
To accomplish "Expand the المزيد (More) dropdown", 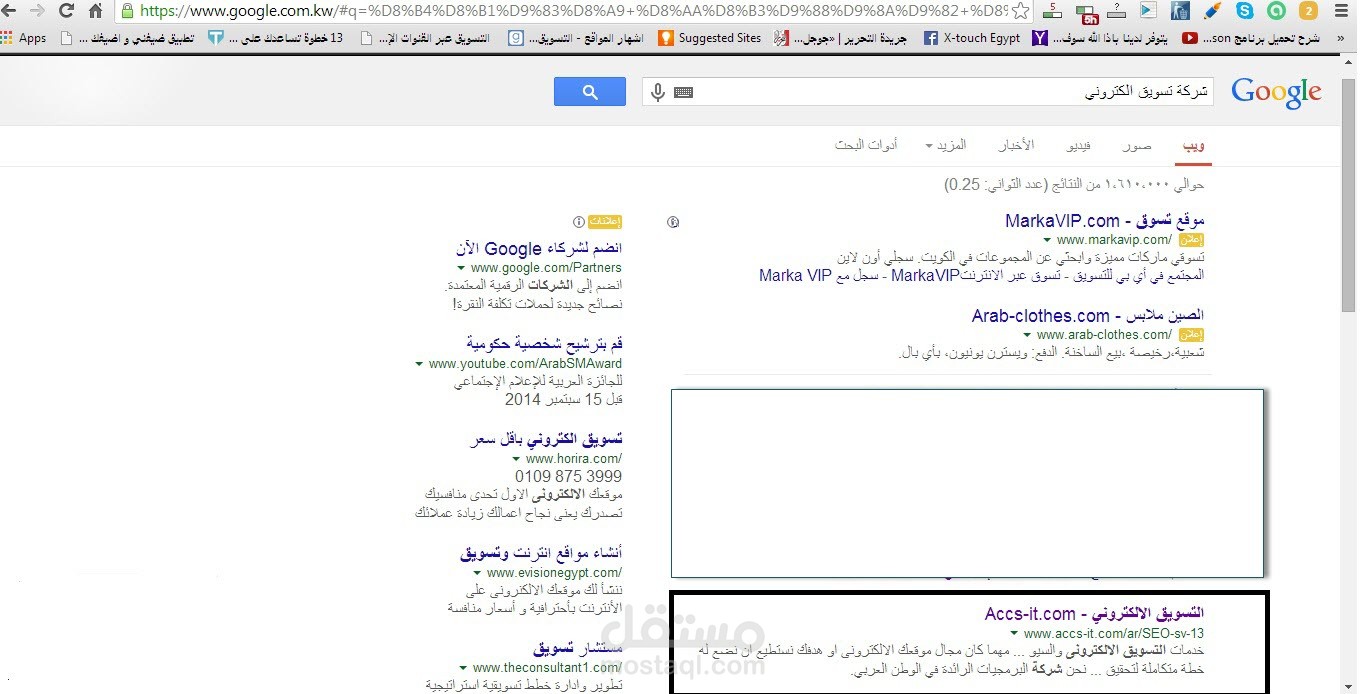I will tap(946, 146).
